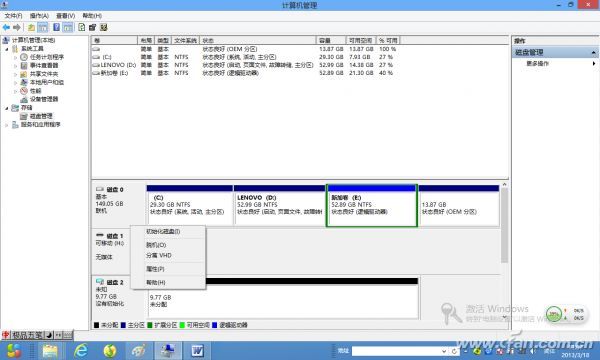Click 更多操作 in the actions pane

pyautogui.click(x=538, y=64)
